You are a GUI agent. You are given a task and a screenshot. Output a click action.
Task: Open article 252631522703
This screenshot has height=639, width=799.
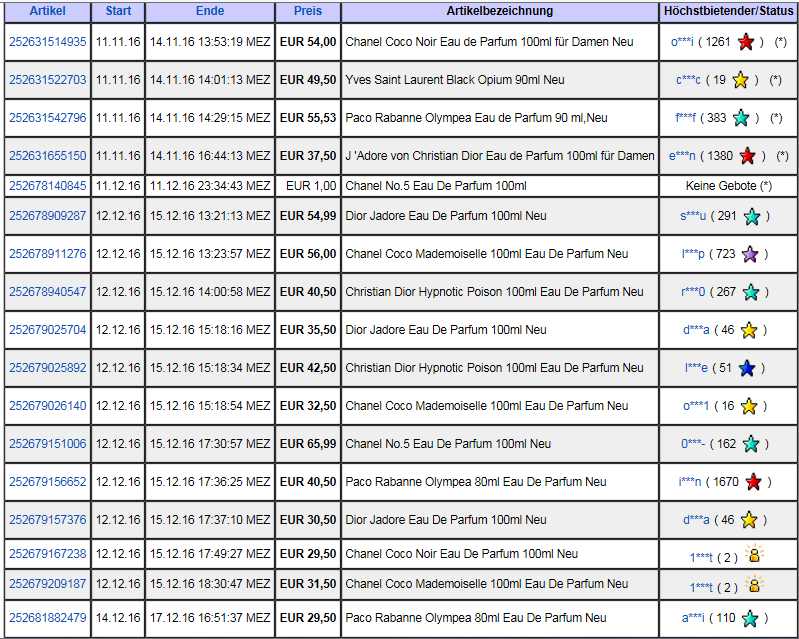pyautogui.click(x=48, y=80)
